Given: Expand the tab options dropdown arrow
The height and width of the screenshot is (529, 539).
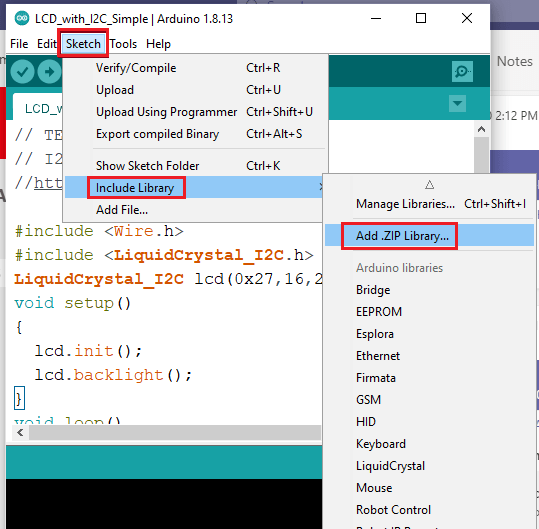Looking at the screenshot, I should pos(457,103).
